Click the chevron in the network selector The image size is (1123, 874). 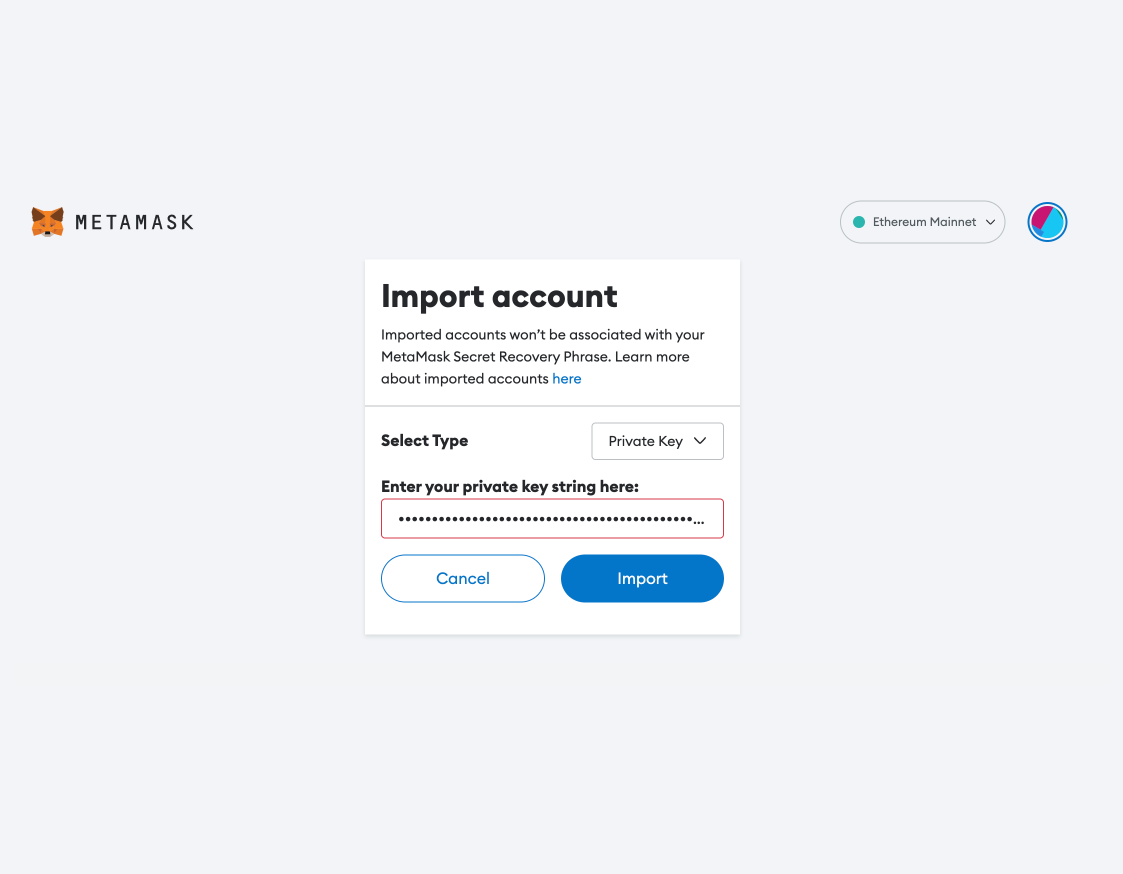coord(990,222)
